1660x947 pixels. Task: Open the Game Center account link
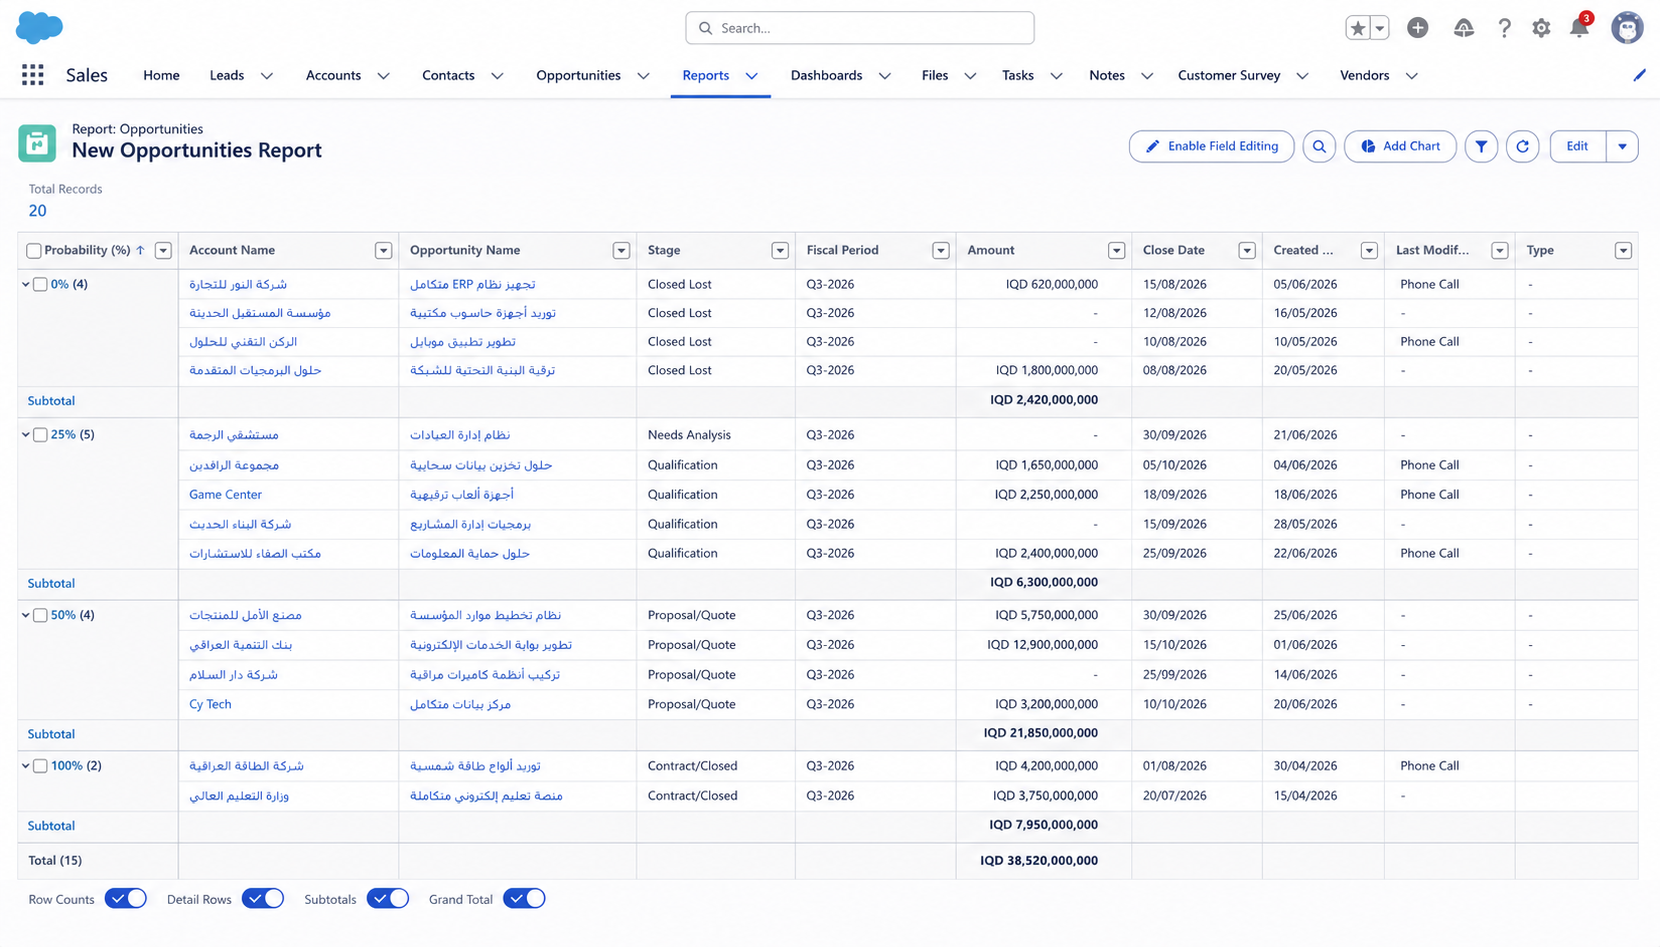(225, 494)
